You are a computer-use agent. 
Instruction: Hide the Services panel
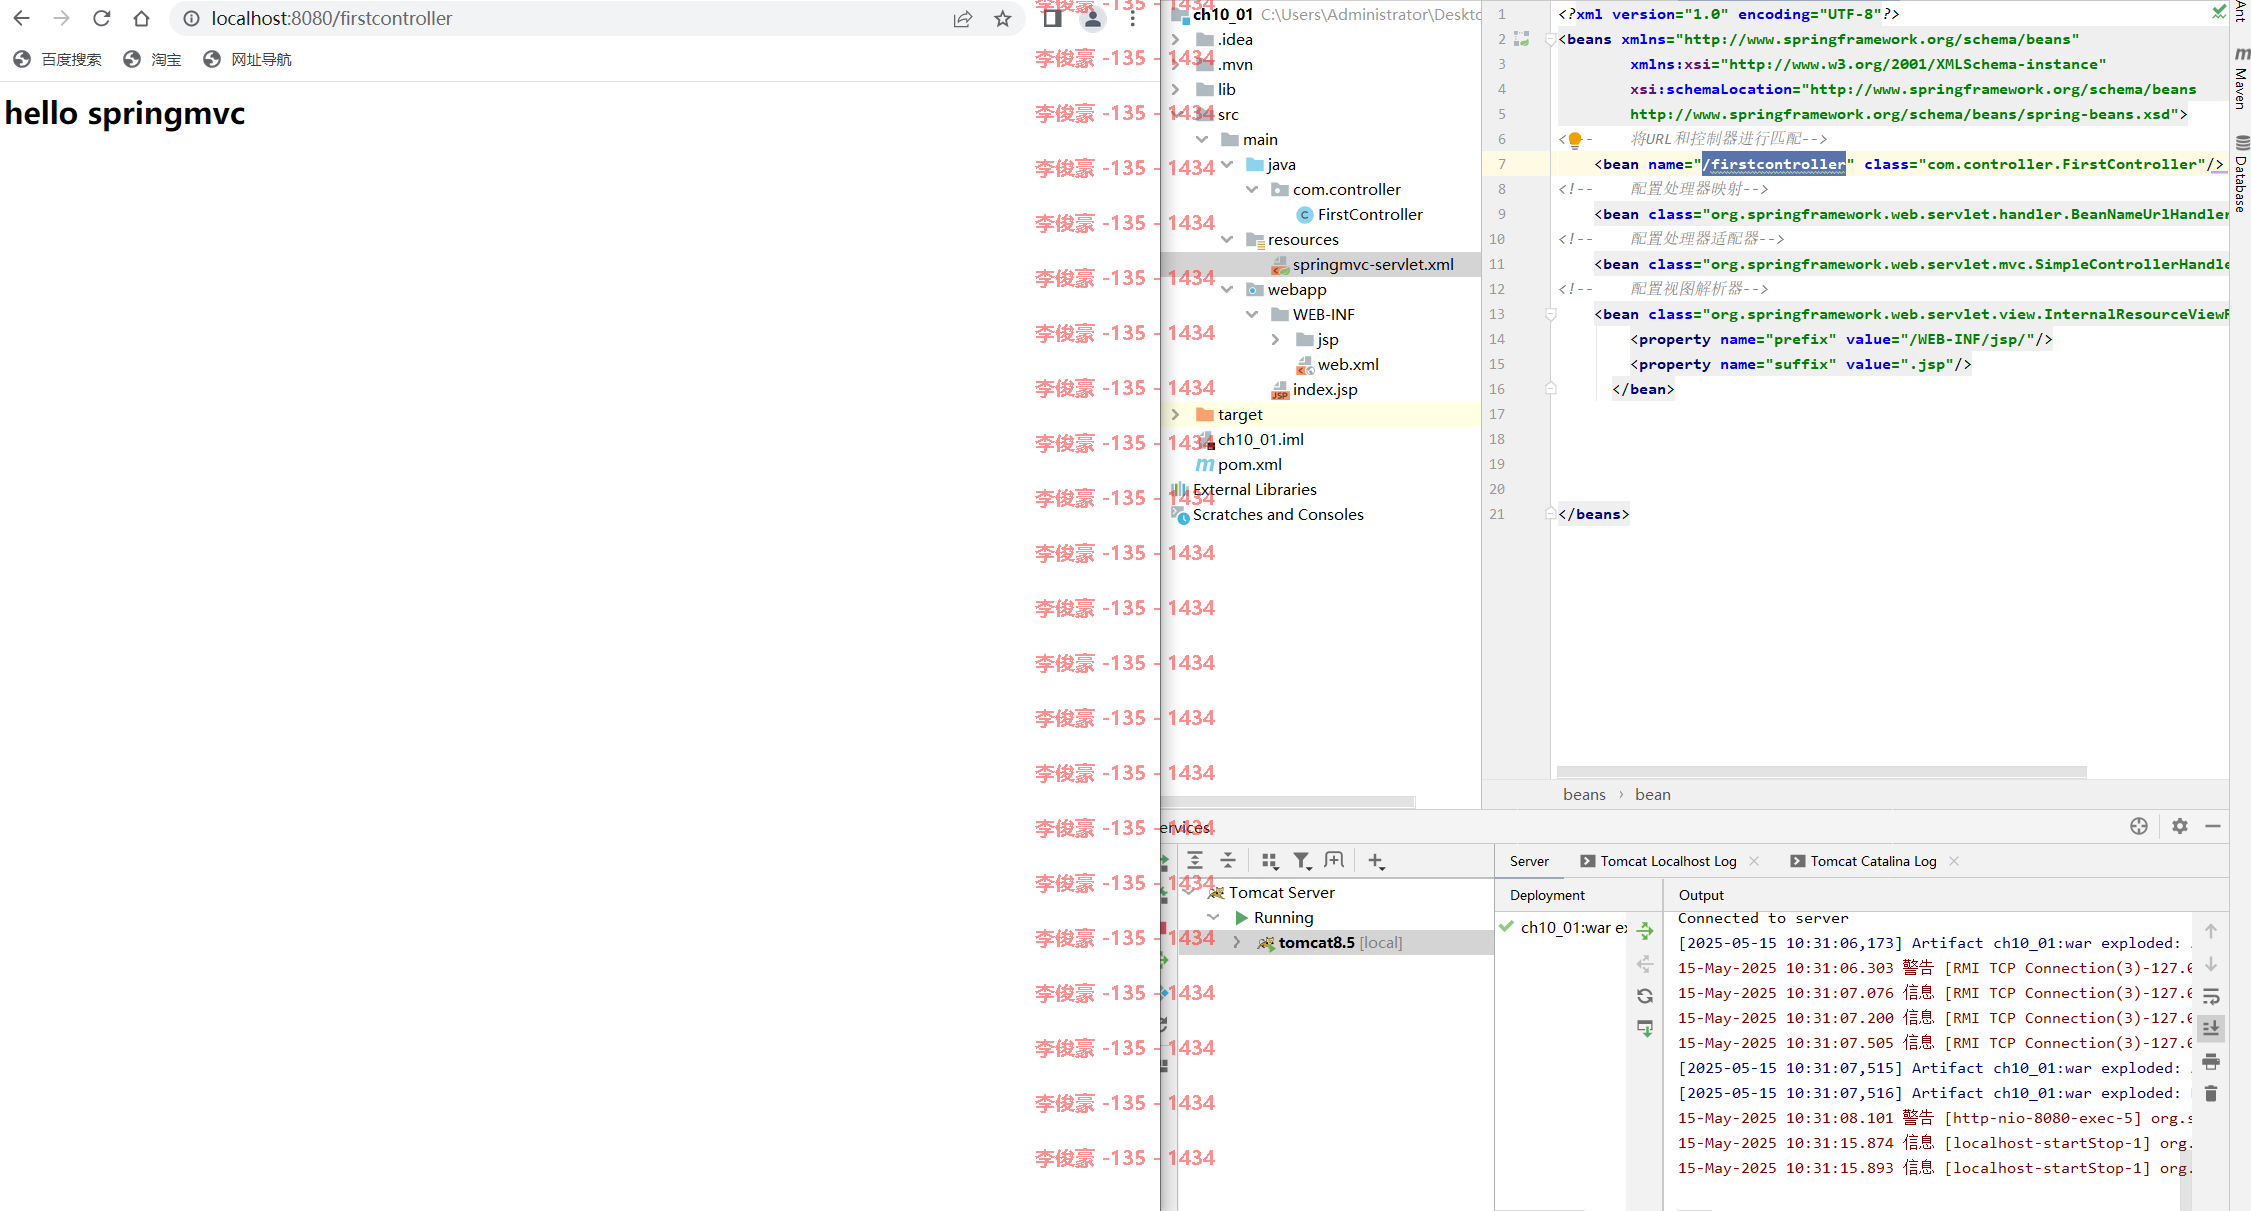pos(2213,826)
